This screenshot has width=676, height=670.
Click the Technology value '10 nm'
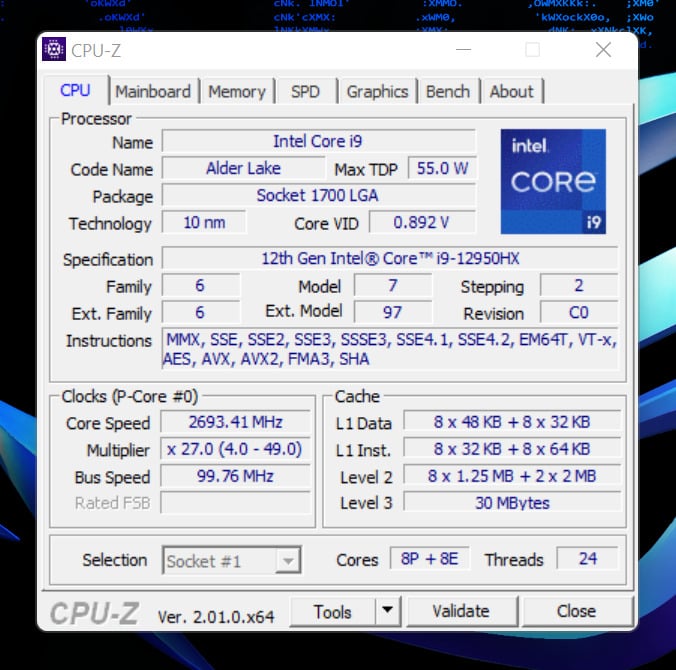coord(204,222)
